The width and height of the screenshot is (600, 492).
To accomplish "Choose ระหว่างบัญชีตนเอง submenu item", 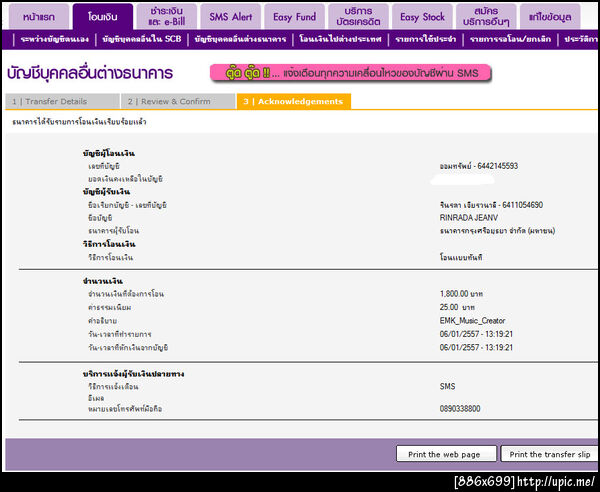I will coord(54,39).
